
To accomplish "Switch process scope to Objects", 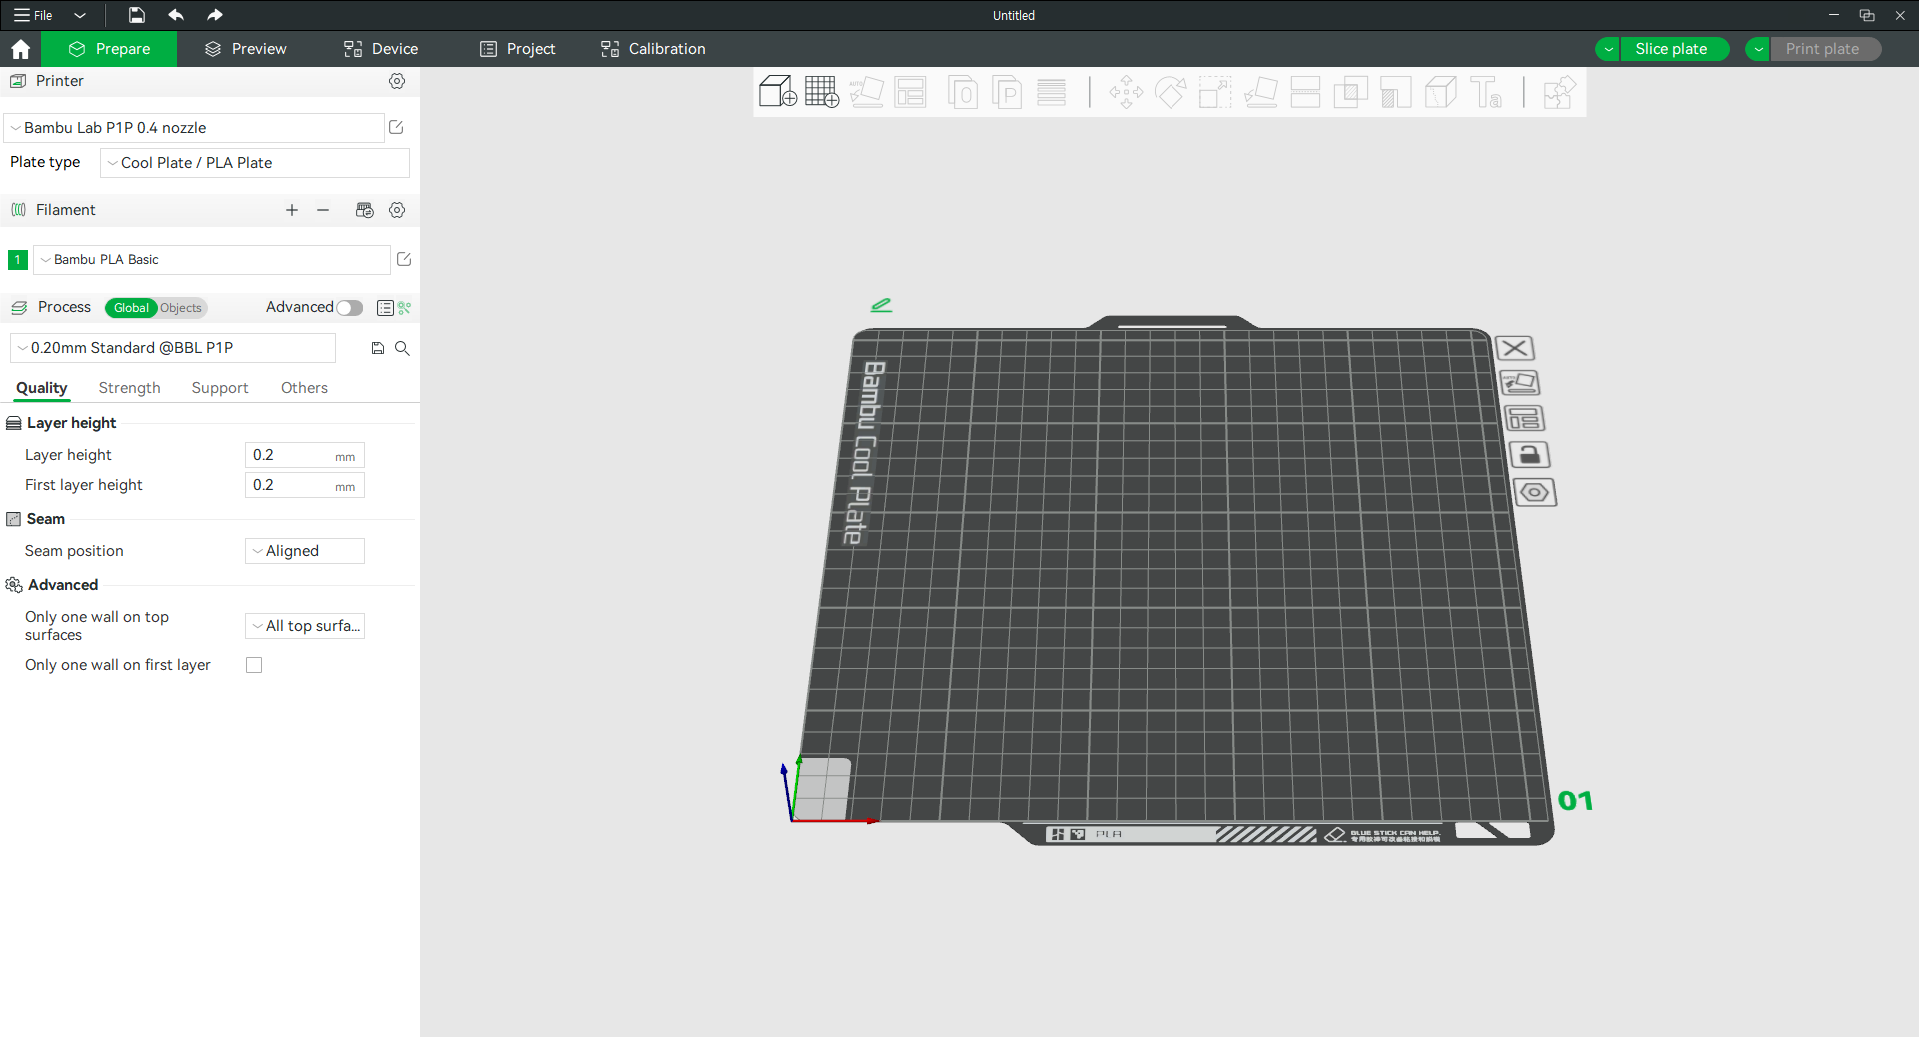I will 181,308.
